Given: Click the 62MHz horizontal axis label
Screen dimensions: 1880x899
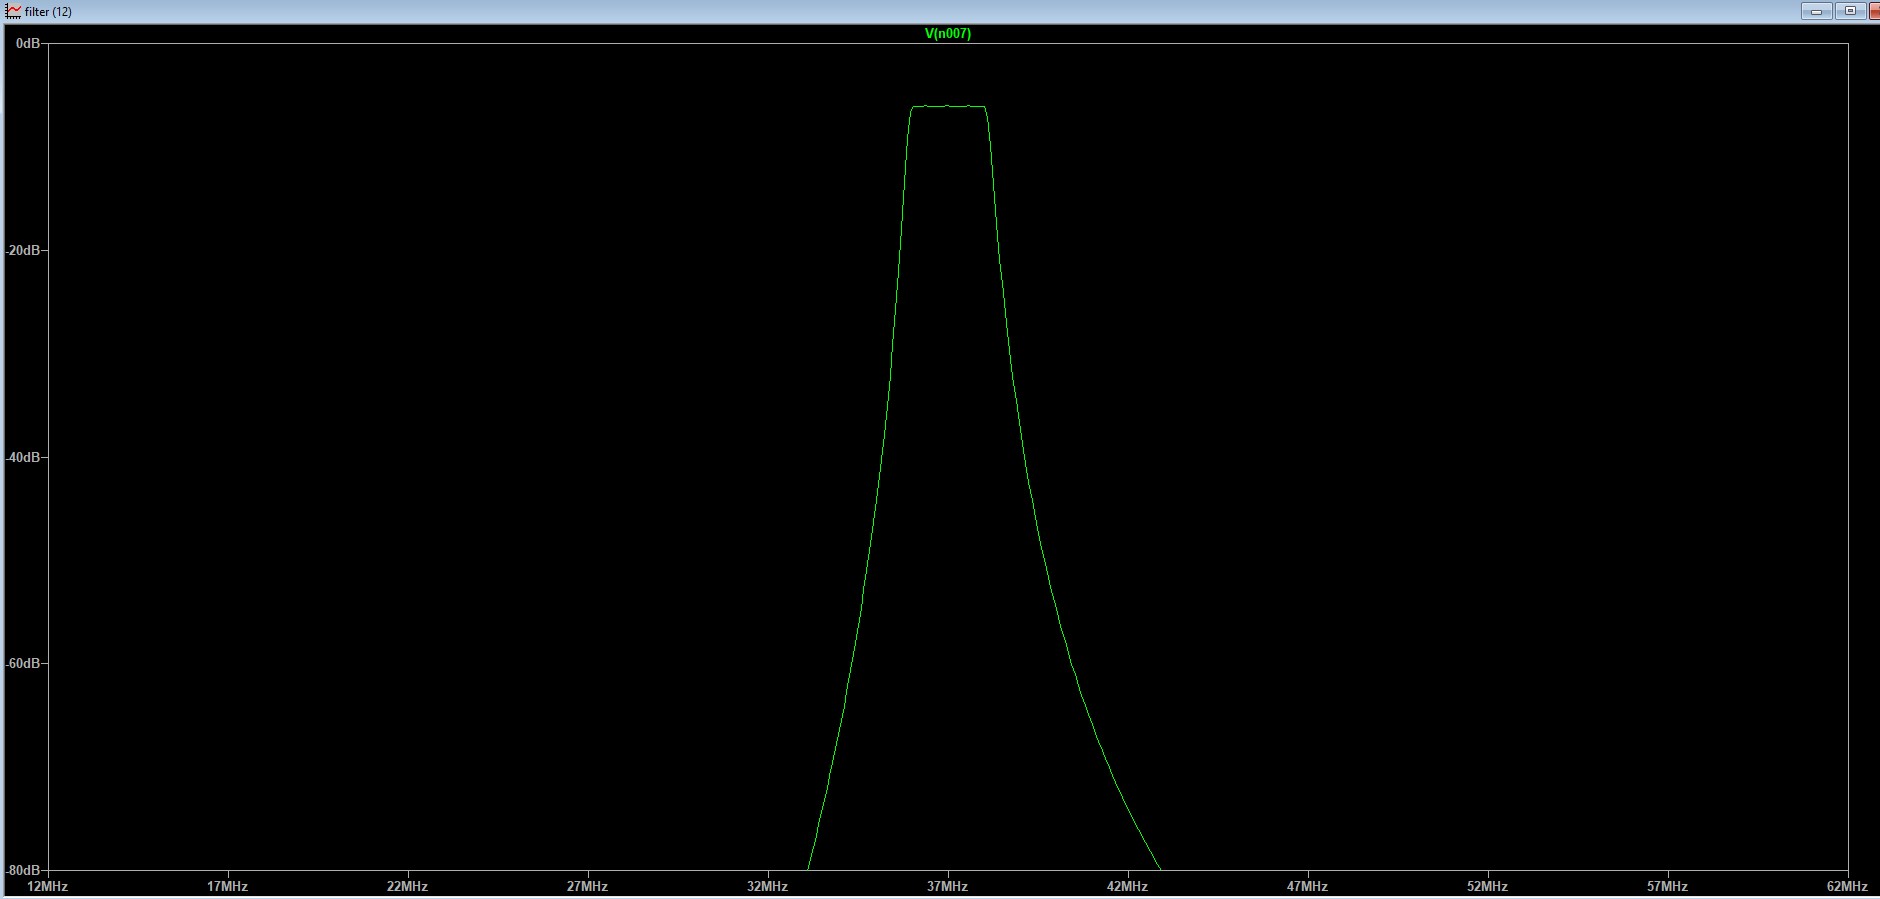Looking at the screenshot, I should click(x=1846, y=886).
